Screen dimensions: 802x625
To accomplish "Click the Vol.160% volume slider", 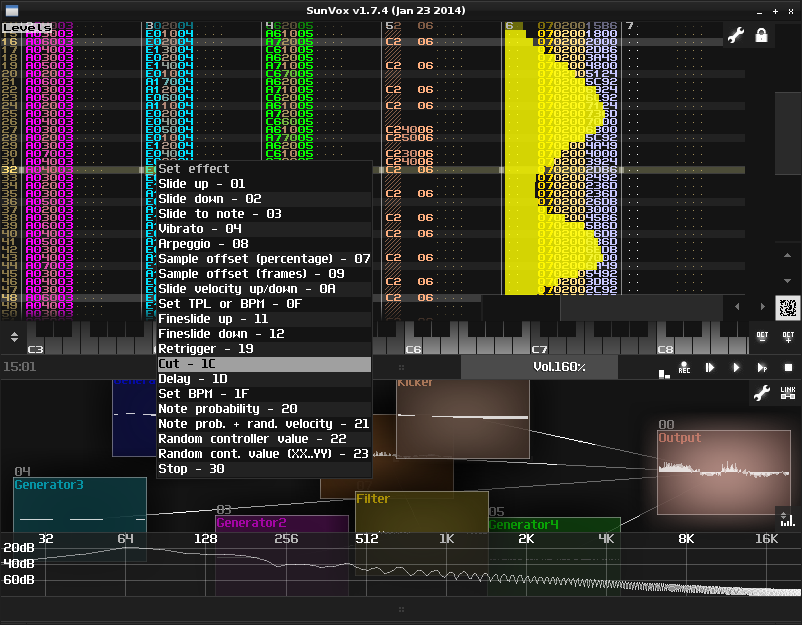I will click(x=558, y=367).
